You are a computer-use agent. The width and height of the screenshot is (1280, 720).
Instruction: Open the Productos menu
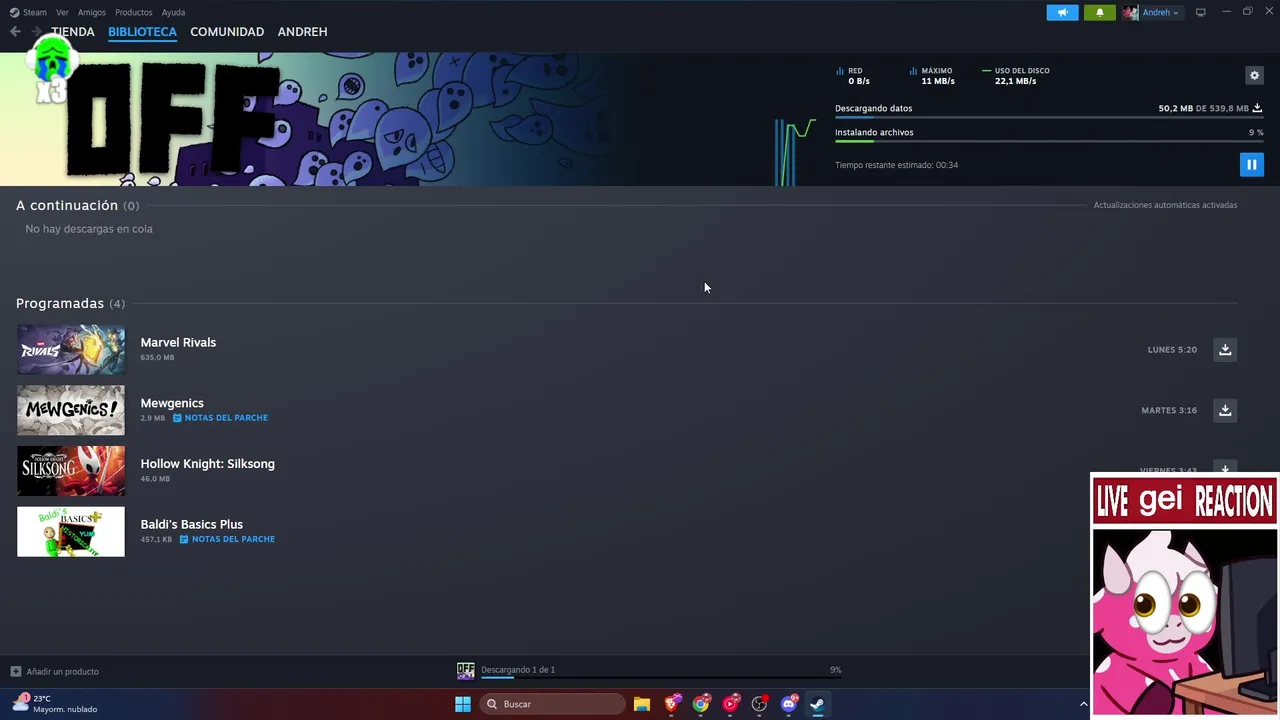133,12
